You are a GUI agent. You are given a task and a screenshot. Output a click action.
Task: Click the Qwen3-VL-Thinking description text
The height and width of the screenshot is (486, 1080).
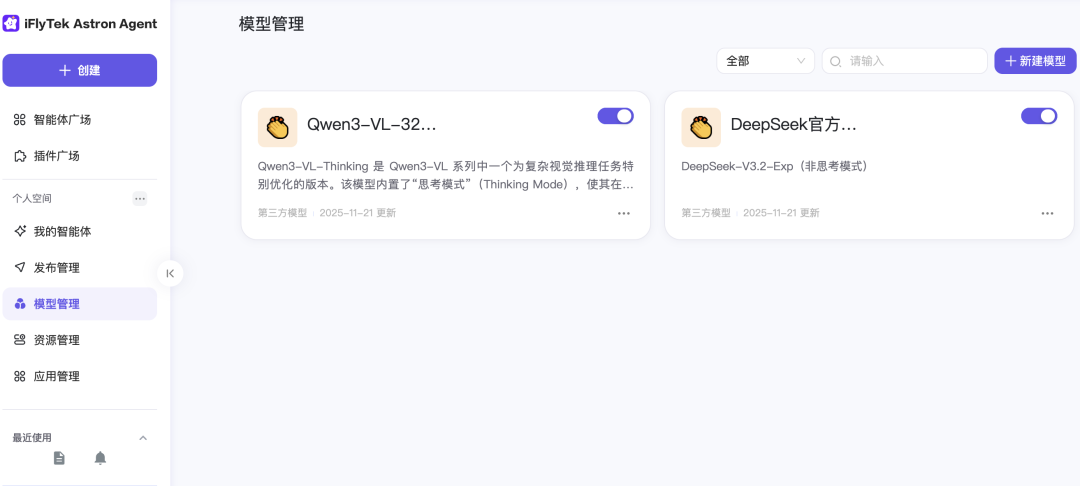tap(446, 176)
